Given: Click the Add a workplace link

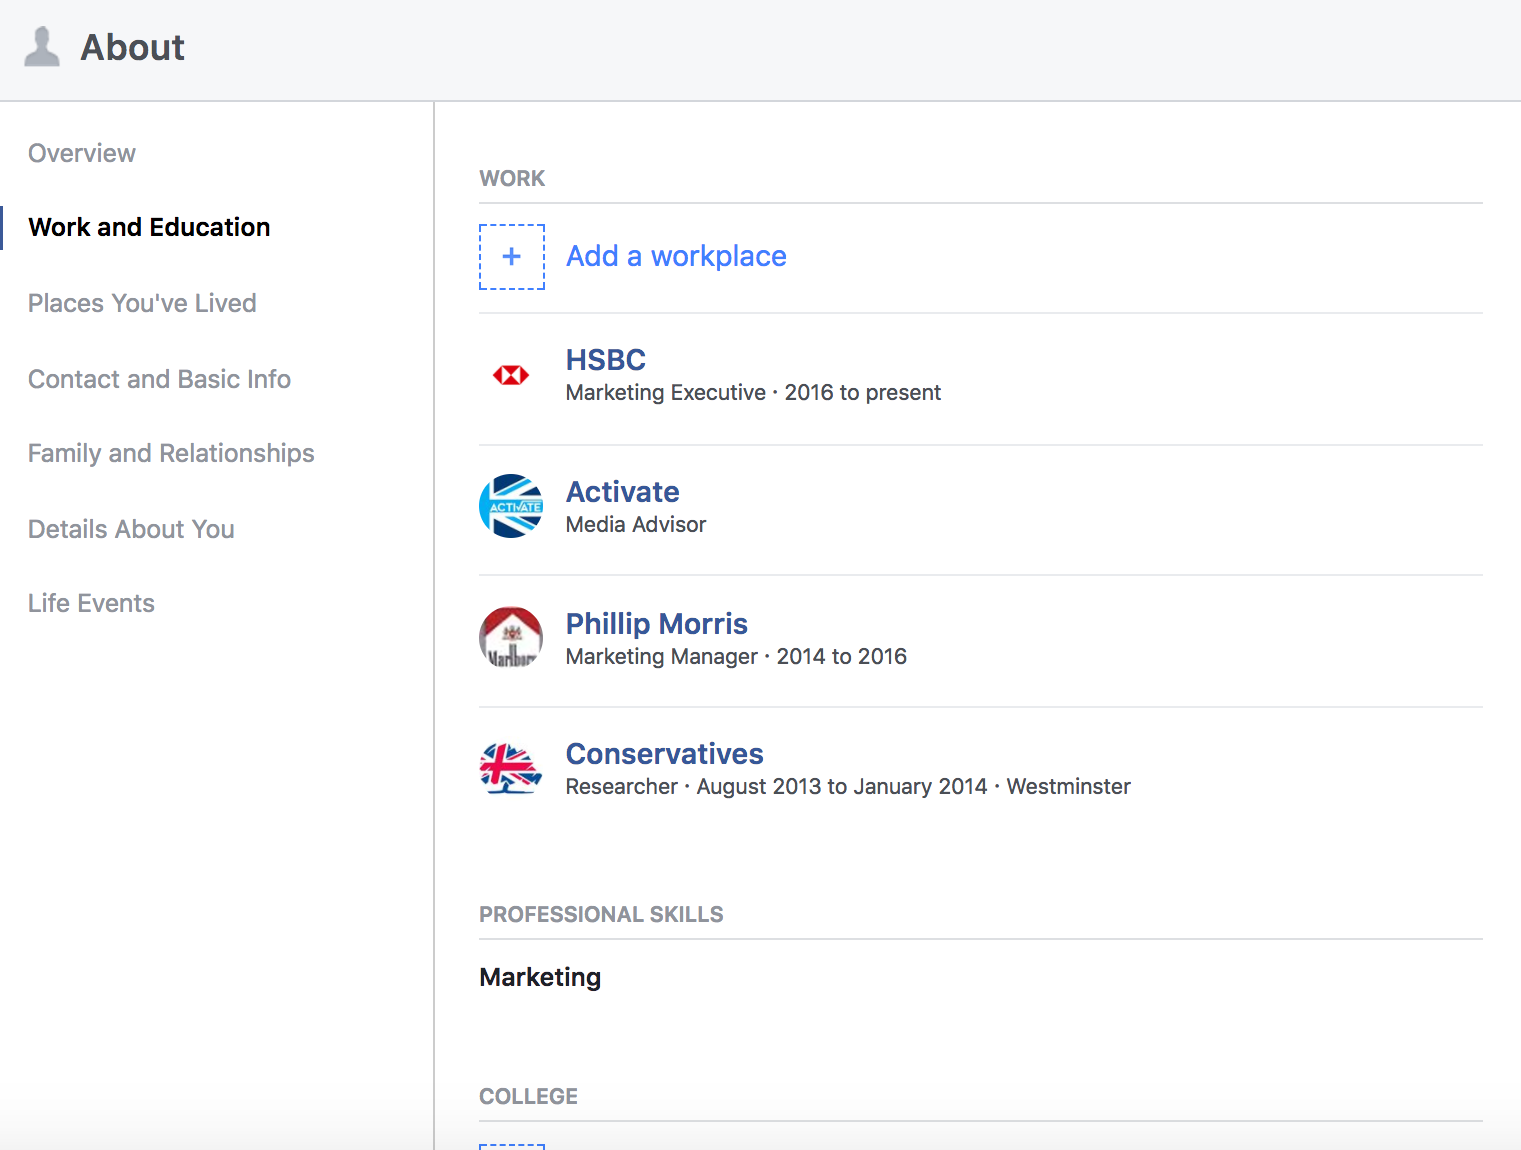Looking at the screenshot, I should (x=676, y=256).
